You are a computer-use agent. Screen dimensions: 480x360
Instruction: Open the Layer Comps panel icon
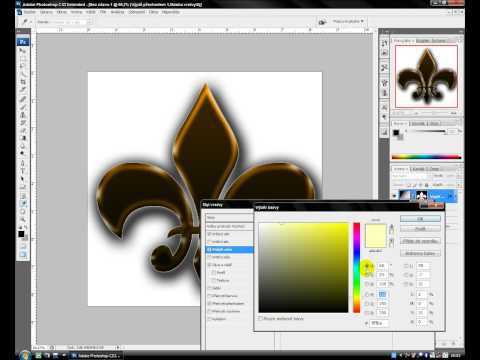(x=384, y=132)
